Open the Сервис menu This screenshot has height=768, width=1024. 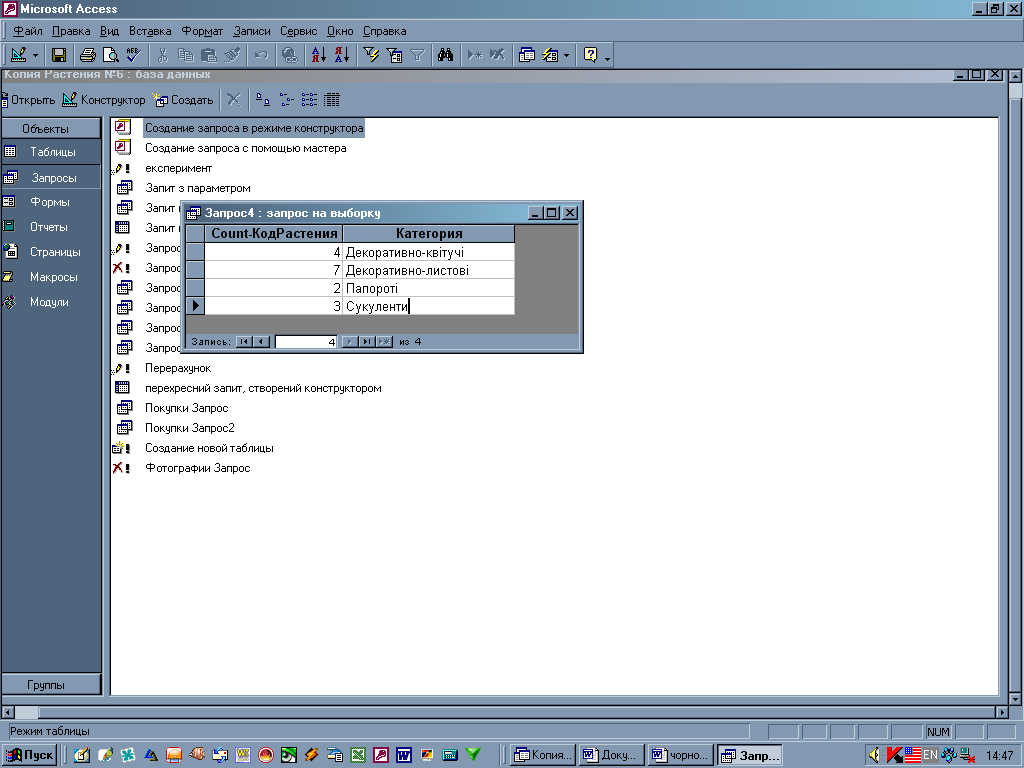point(298,31)
